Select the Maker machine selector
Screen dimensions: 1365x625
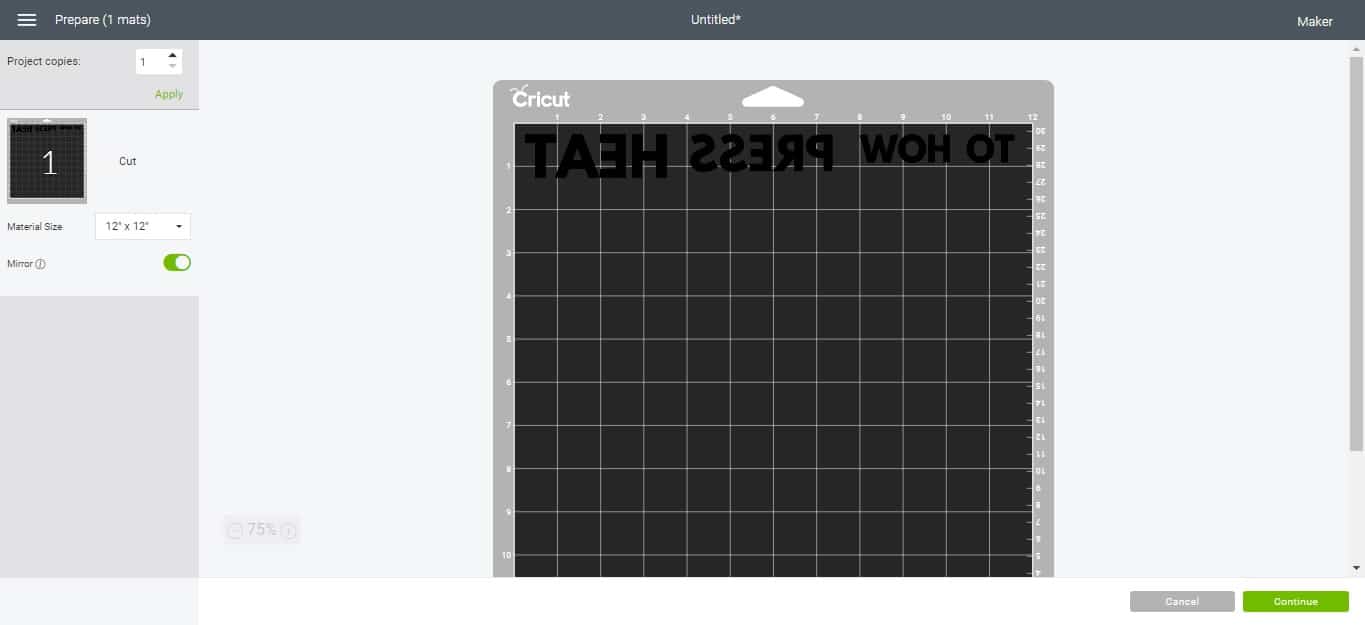click(x=1314, y=21)
